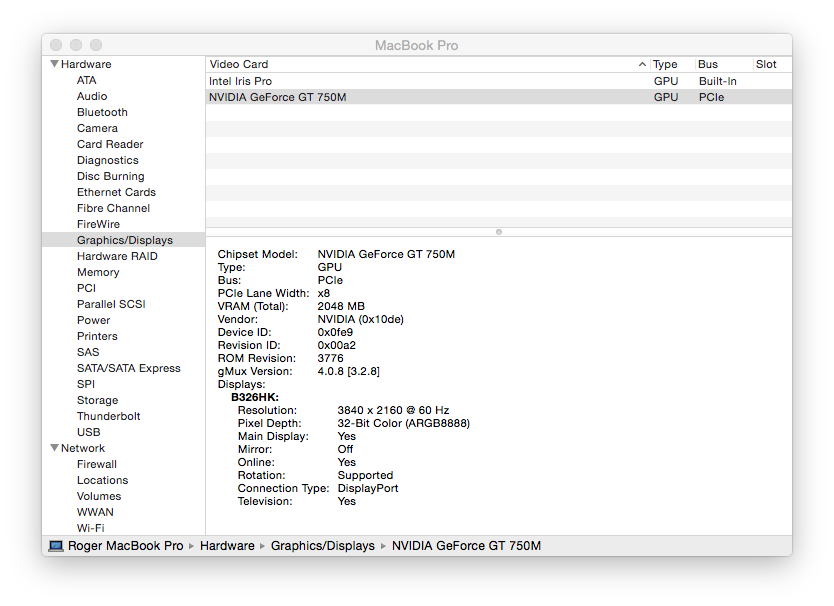Click the gMux Version 4.0.8 value
The height and width of the screenshot is (606, 834).
coord(348,371)
